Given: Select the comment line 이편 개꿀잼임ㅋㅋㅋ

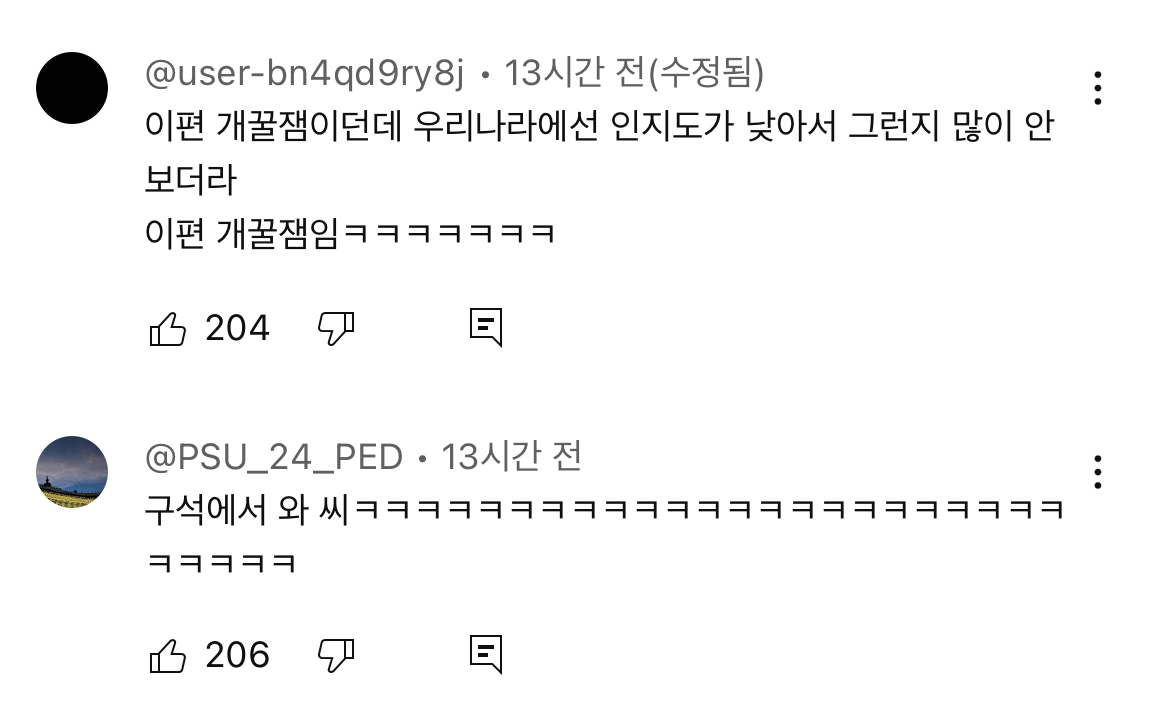Looking at the screenshot, I should pos(350,233).
